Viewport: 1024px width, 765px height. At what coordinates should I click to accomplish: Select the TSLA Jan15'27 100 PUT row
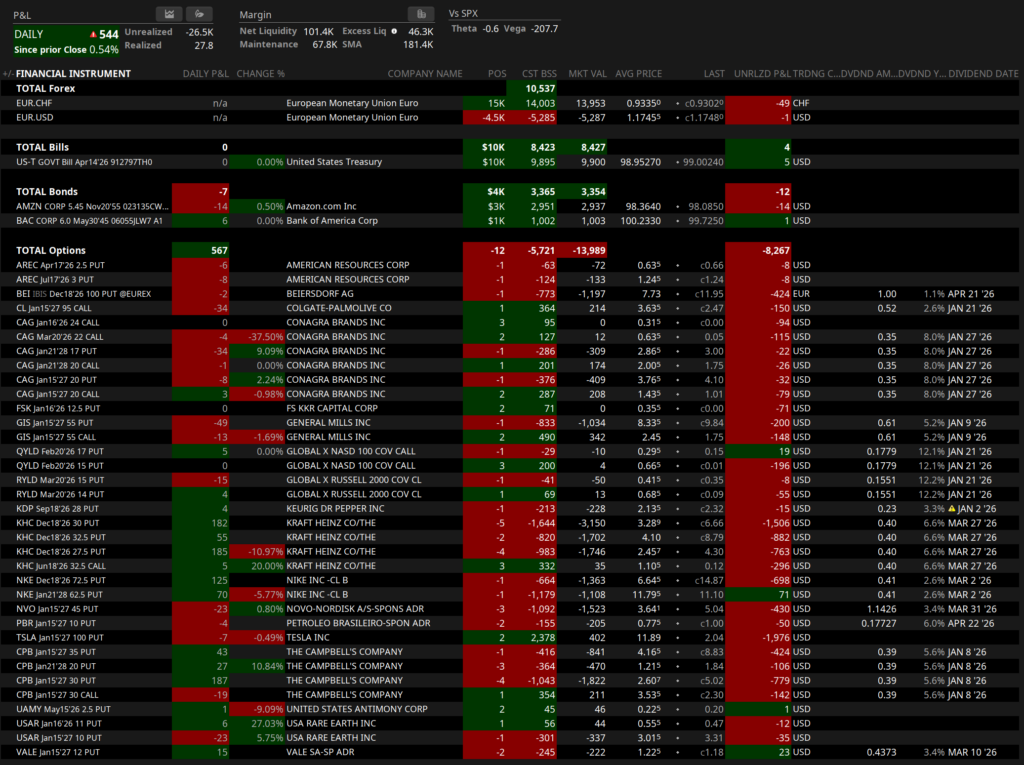coord(61,638)
